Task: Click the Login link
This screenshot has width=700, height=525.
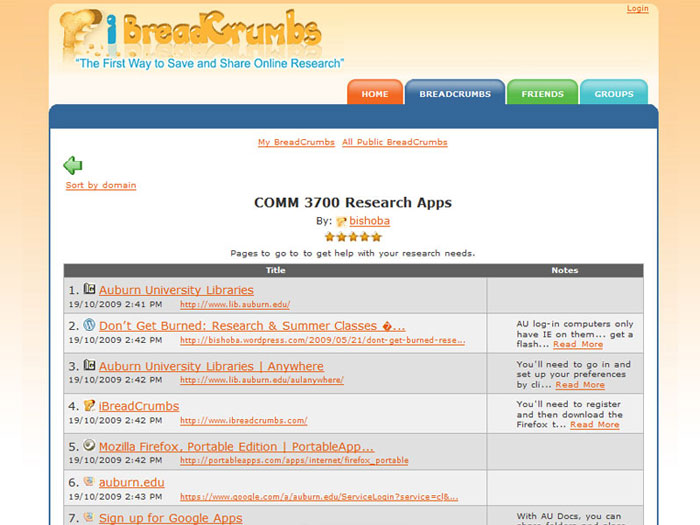Action: tap(638, 8)
